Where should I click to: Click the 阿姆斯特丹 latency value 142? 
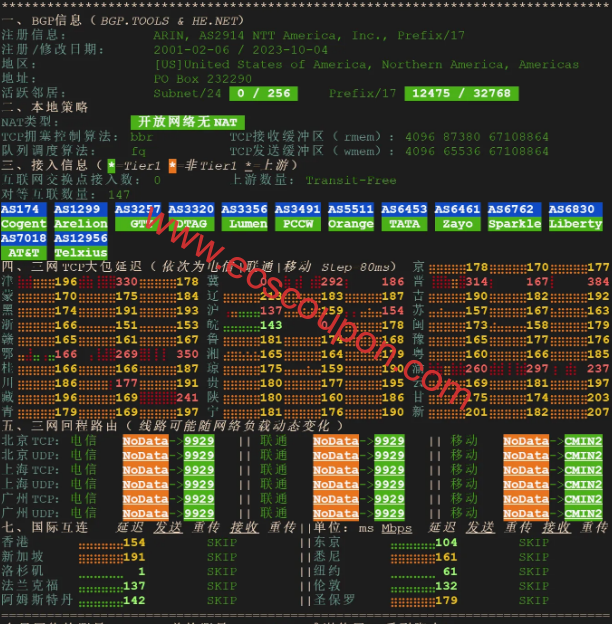134,601
